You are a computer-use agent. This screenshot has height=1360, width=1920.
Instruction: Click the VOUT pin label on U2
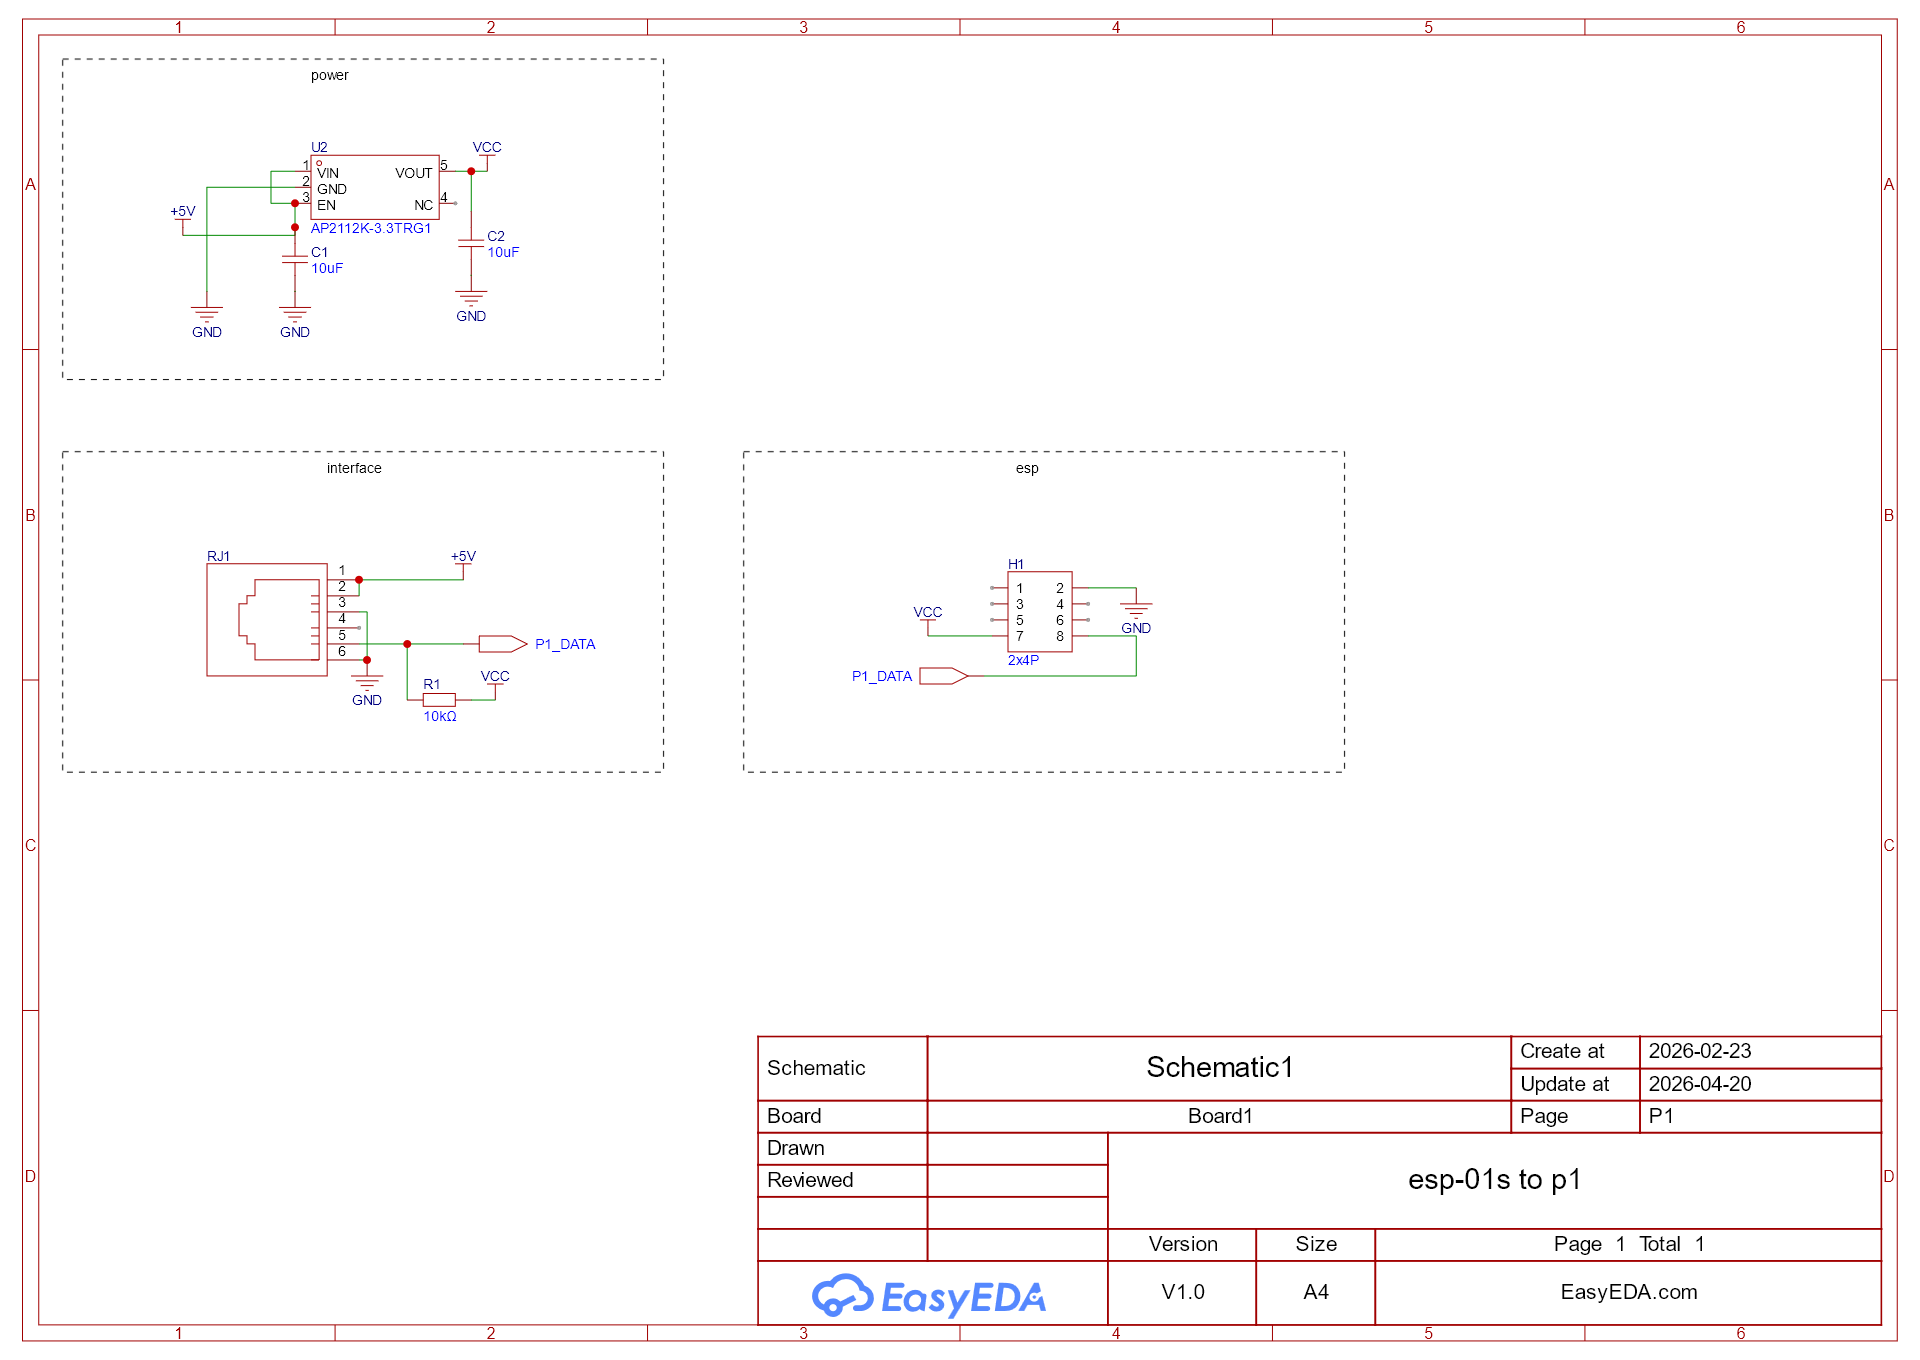click(x=414, y=173)
